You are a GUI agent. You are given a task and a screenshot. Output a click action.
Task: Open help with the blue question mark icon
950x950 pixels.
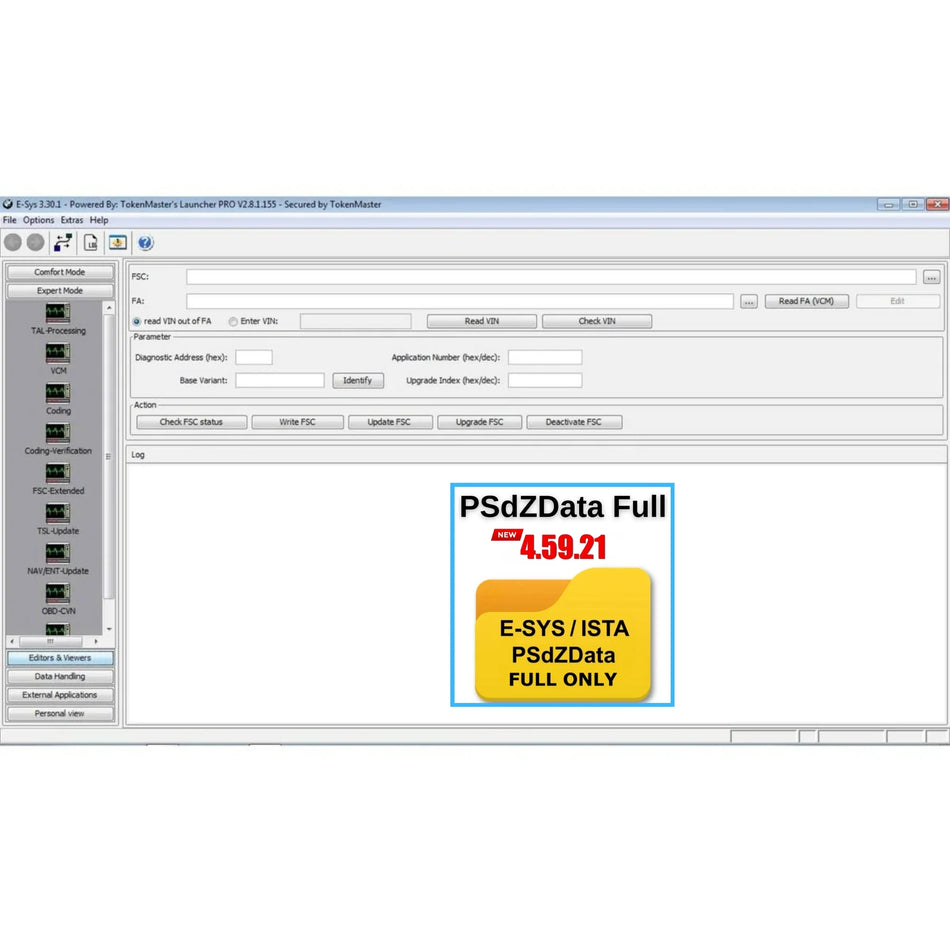pyautogui.click(x=145, y=243)
